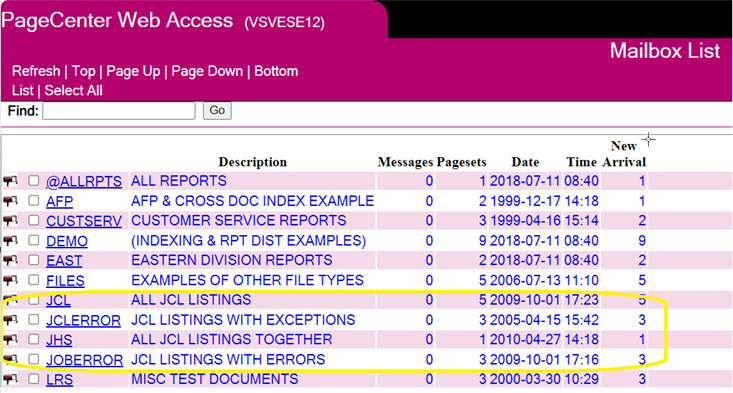Click the Date column header

(525, 162)
